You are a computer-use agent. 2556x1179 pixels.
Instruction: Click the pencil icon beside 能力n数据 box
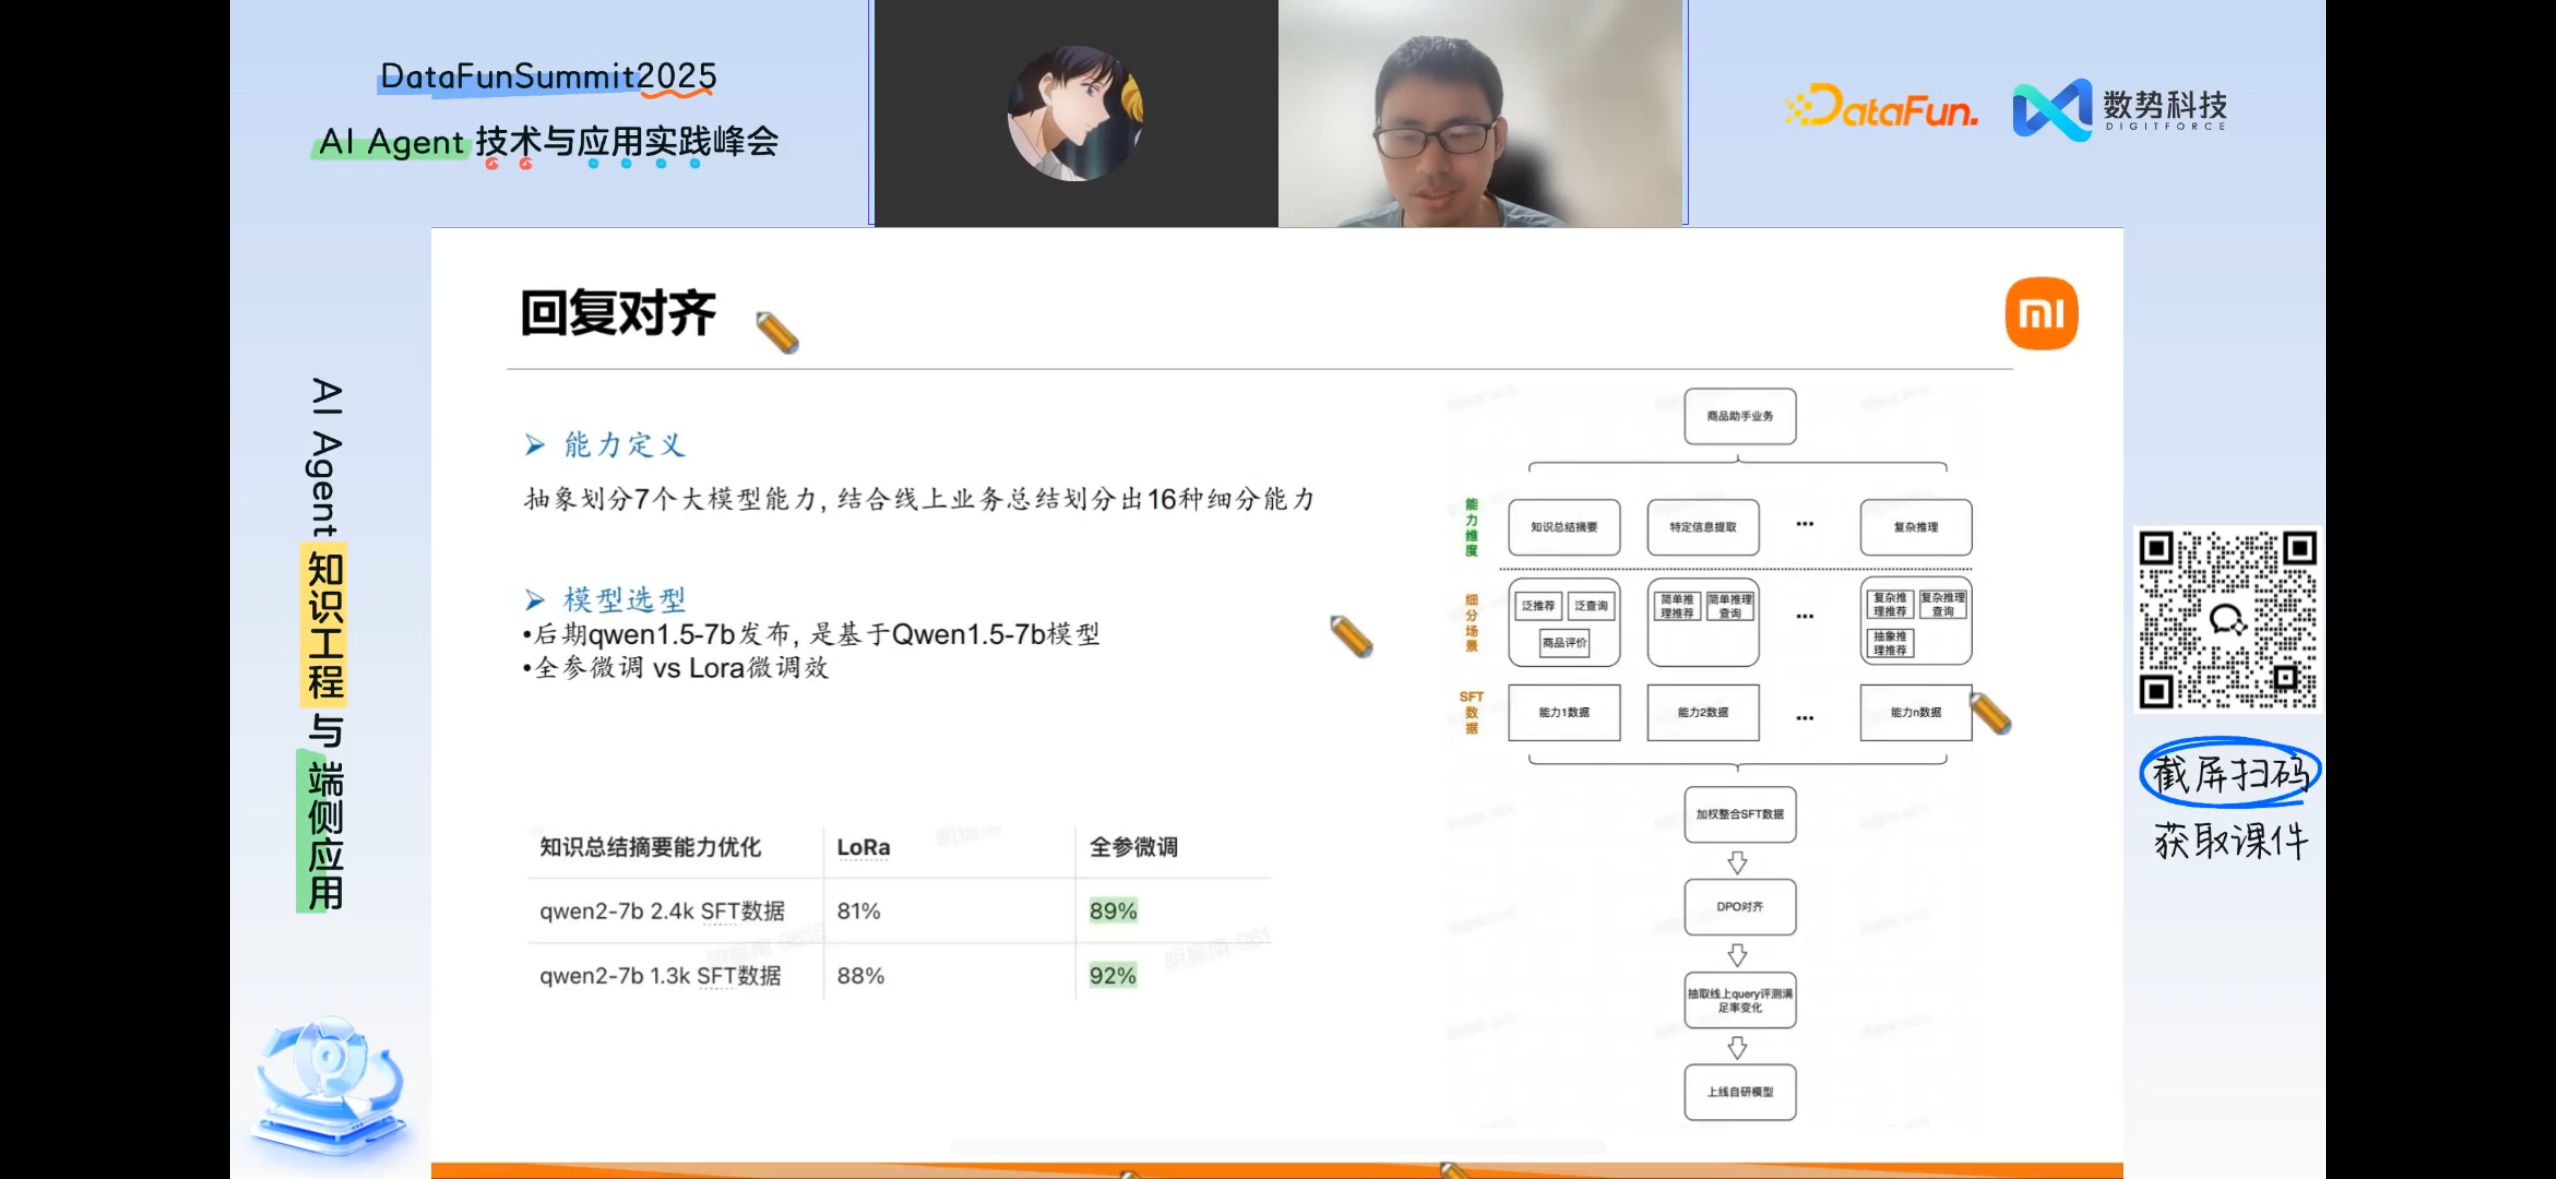pyautogui.click(x=1990, y=714)
